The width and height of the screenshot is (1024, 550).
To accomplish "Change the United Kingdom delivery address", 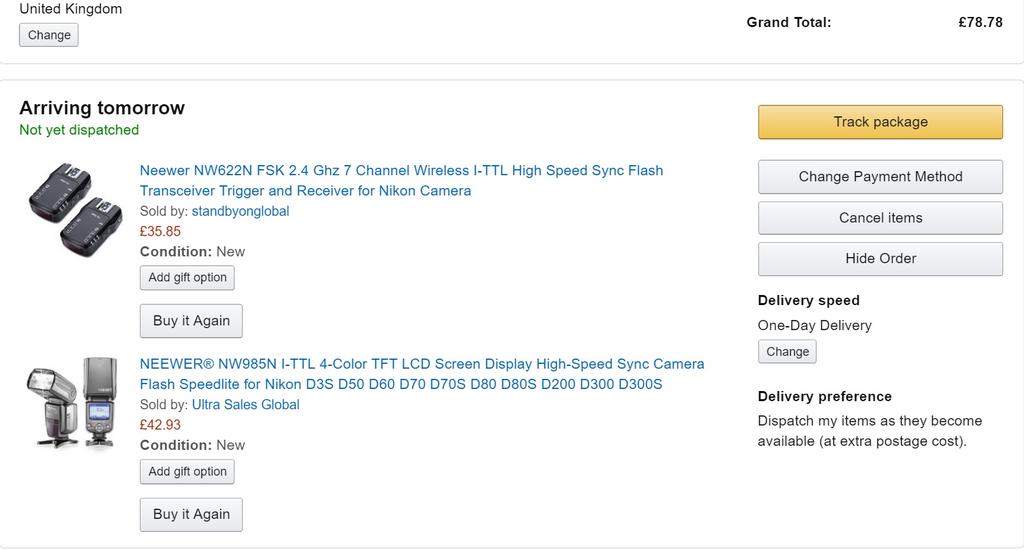I will (49, 35).
